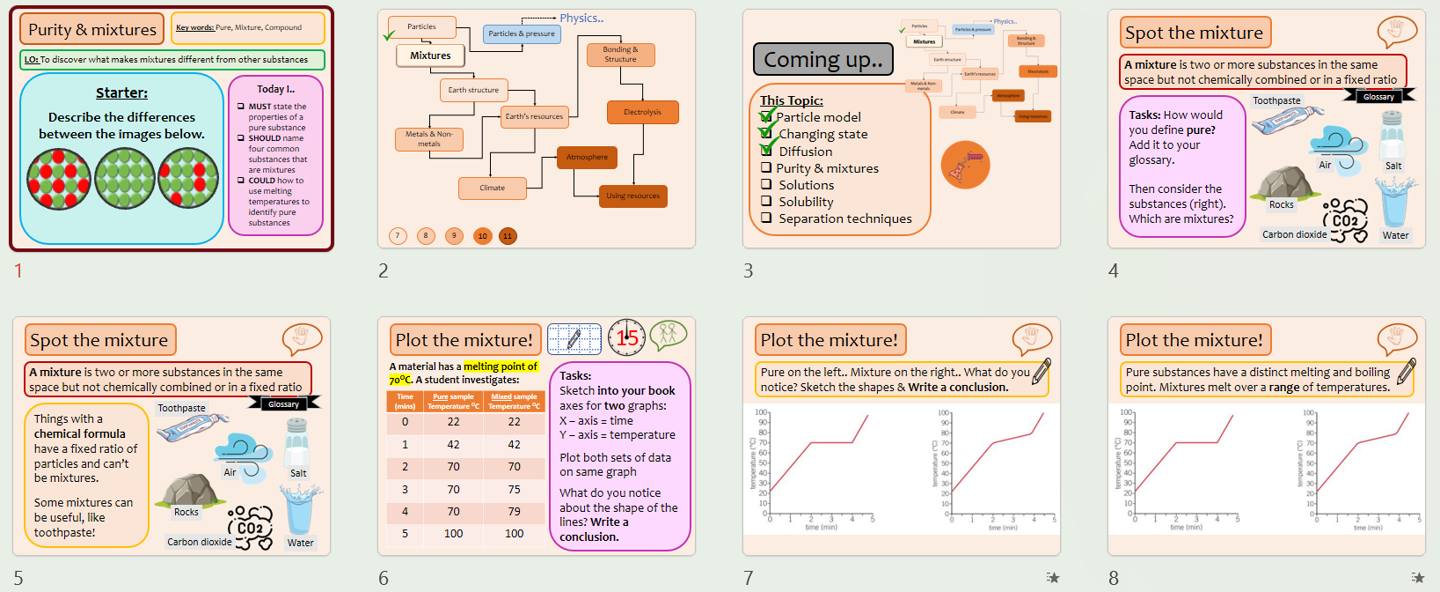Screen dimensions: 1440x592
Task: Click the transition star icon under slide 7
Action: tap(1053, 578)
